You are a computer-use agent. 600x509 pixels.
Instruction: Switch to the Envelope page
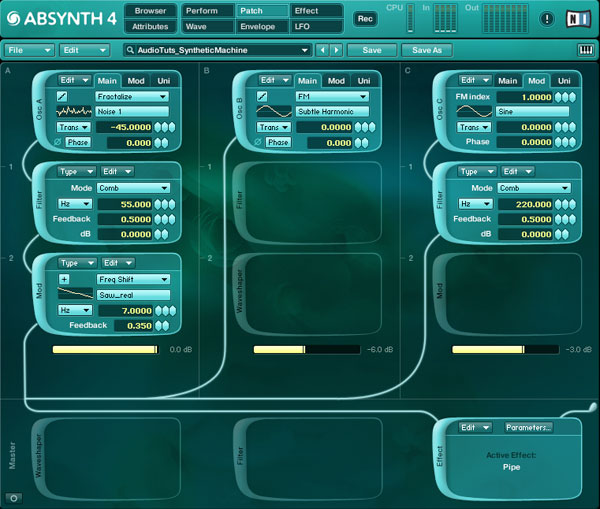[262, 26]
